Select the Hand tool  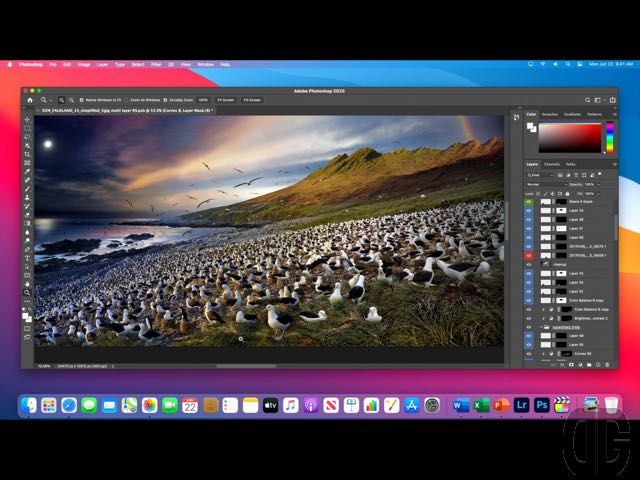(28, 284)
